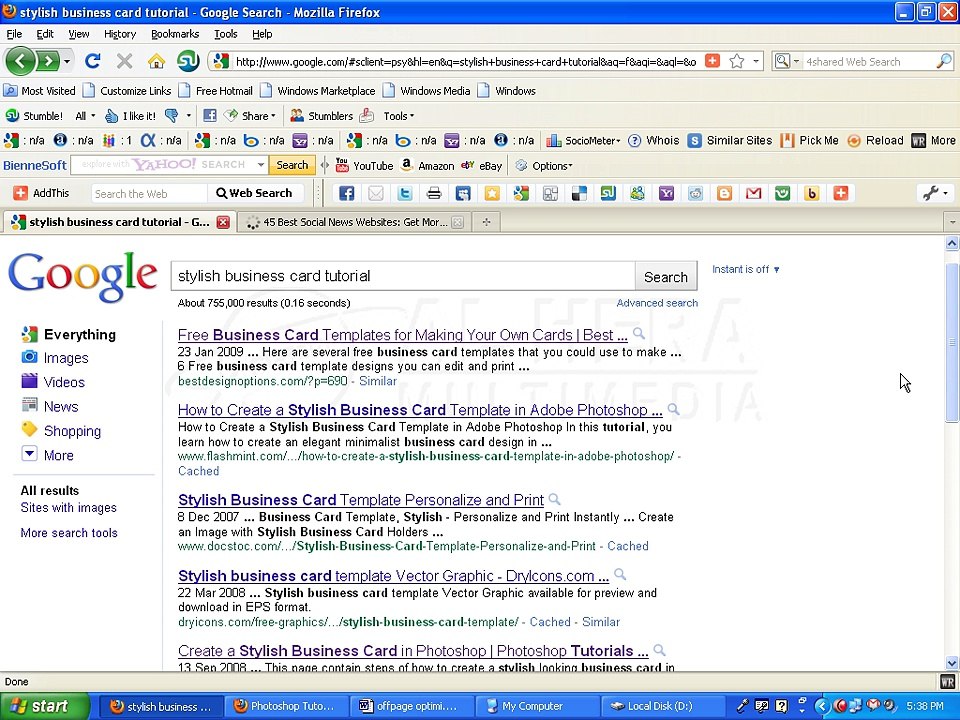Screen dimensions: 960x720
Task: Bookmark this page with the star icon
Action: [x=737, y=61]
